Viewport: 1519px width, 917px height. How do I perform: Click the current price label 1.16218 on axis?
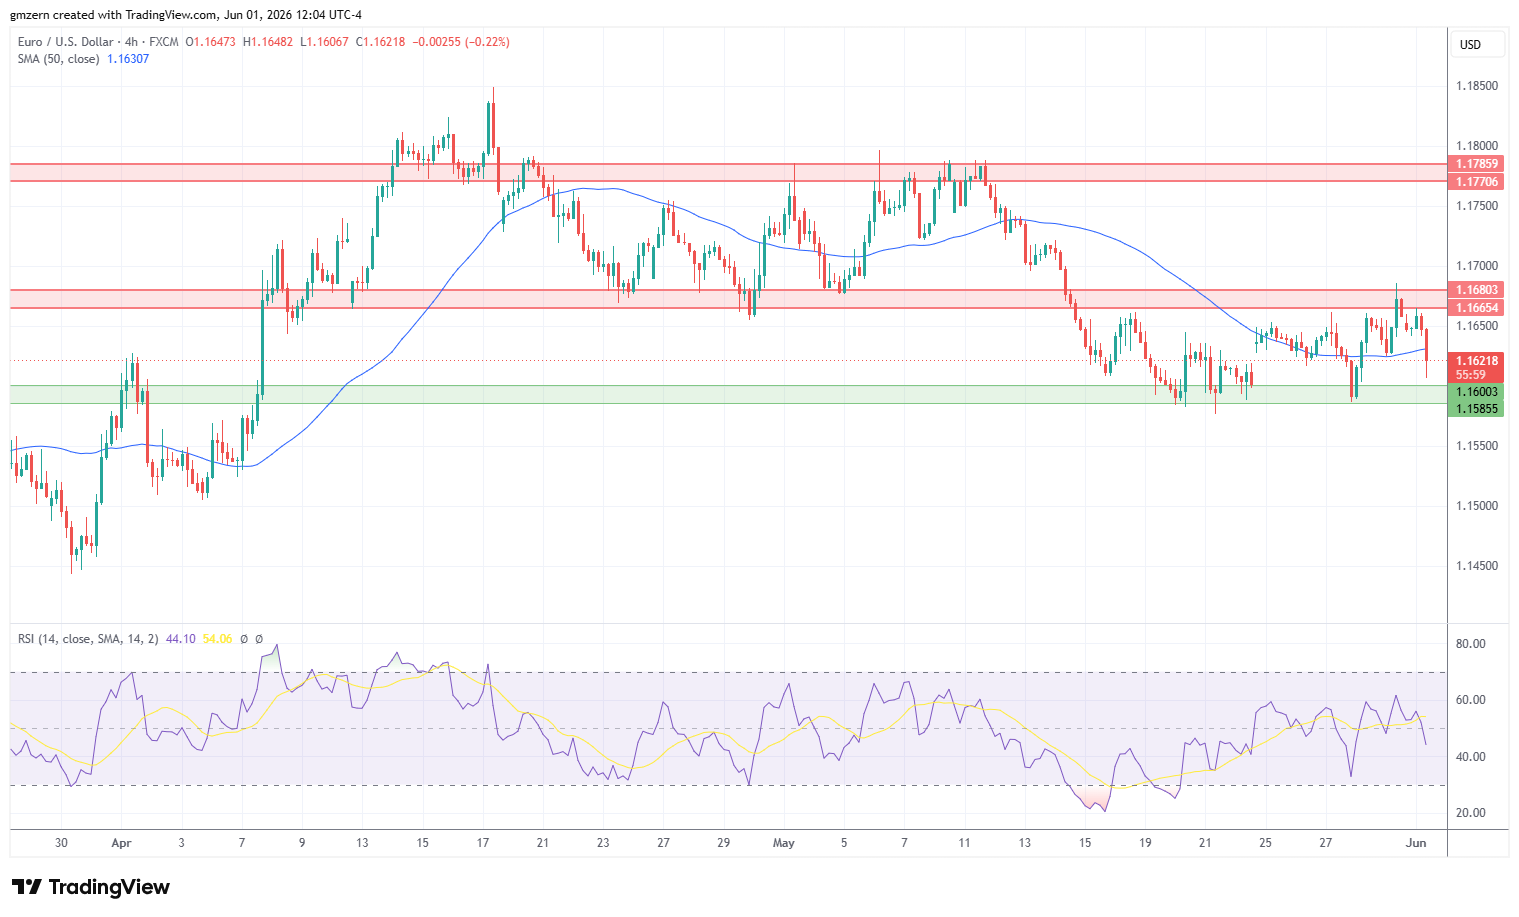[x=1477, y=361]
